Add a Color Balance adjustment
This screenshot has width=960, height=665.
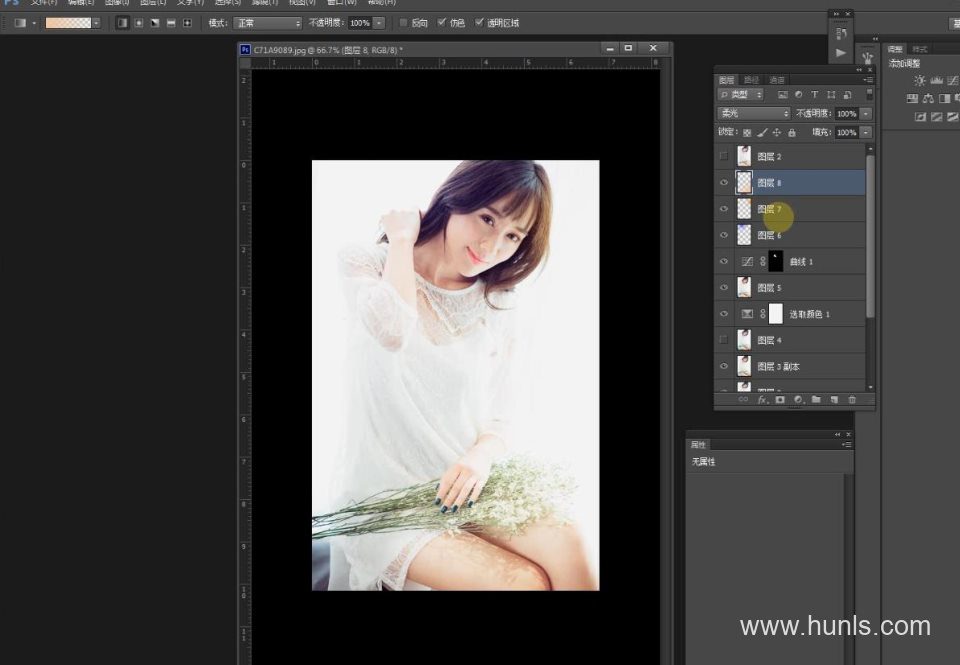928,99
